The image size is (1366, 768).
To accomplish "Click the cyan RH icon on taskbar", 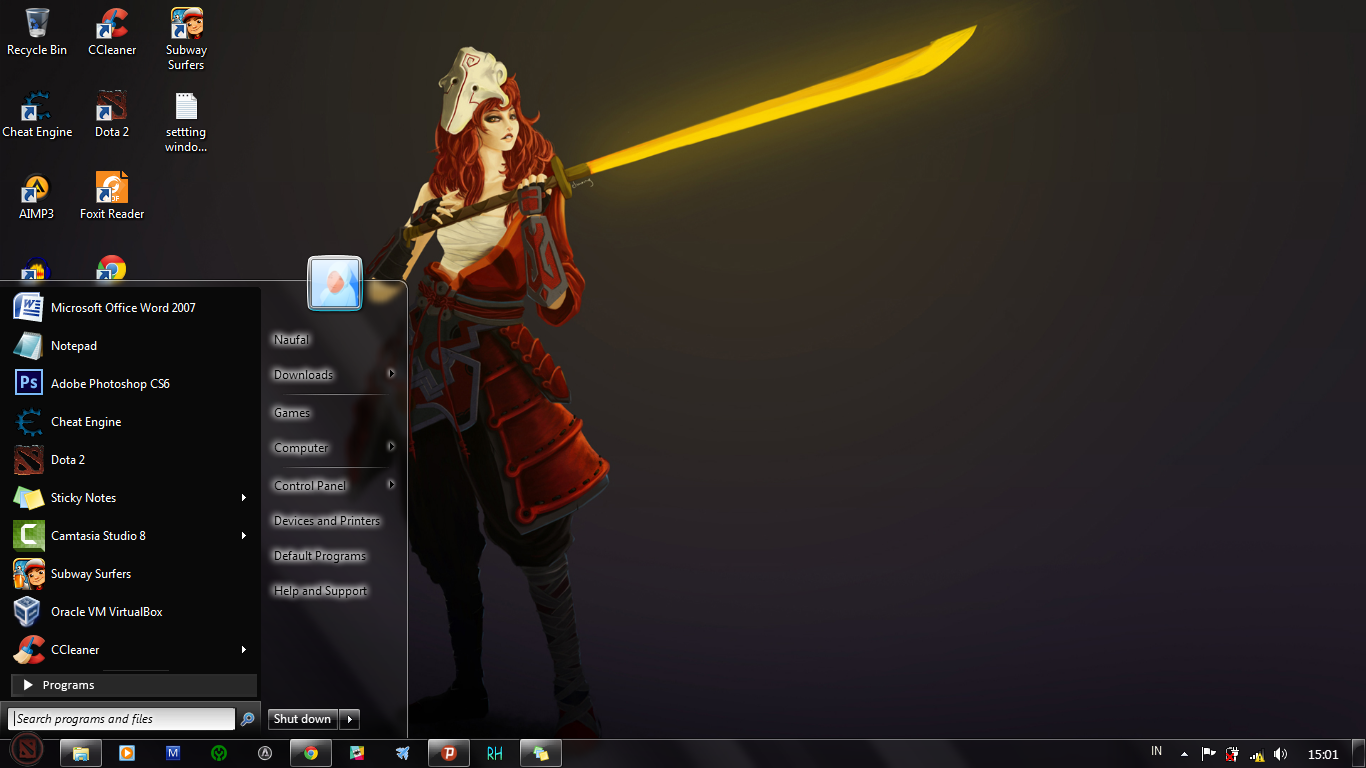I will (x=495, y=753).
